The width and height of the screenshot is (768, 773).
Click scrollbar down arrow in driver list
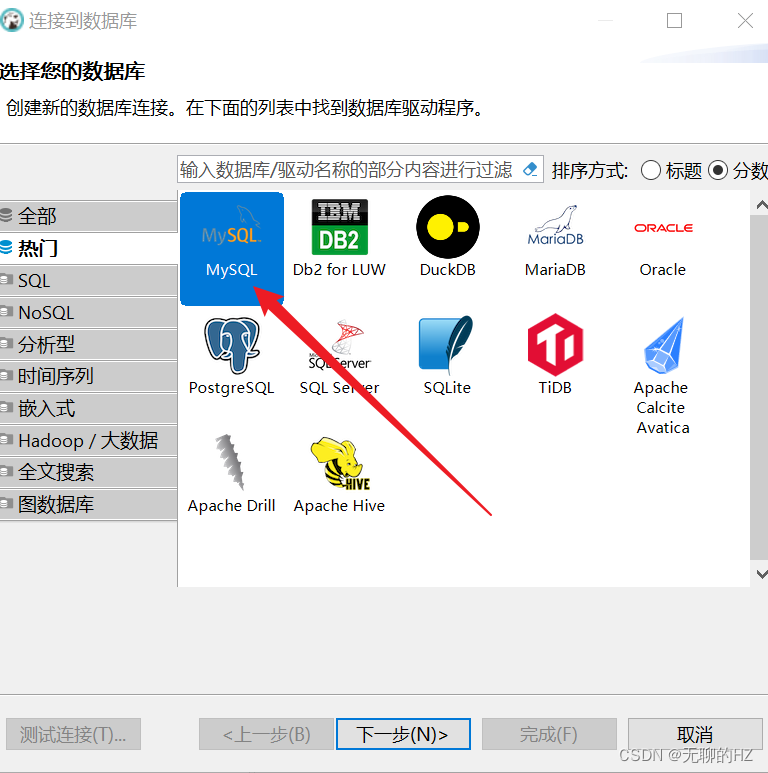point(761,574)
